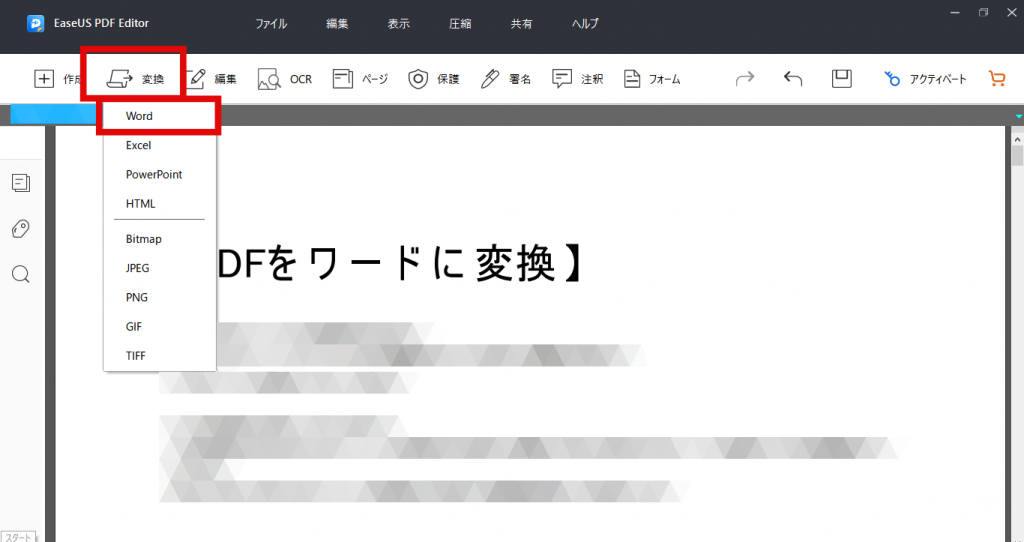
Task: Open the 注釈 (Comment) tool
Action: pyautogui.click(x=577, y=79)
